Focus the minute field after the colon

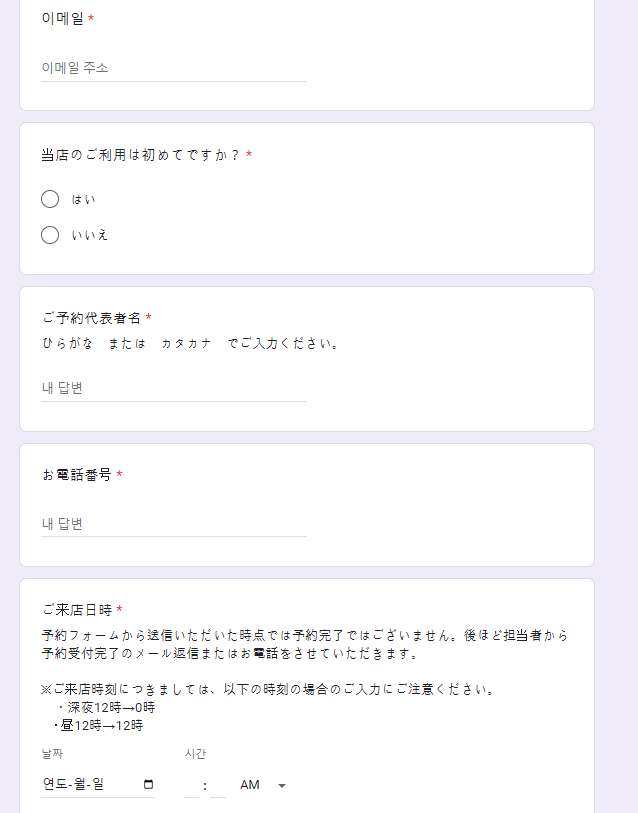(218, 786)
